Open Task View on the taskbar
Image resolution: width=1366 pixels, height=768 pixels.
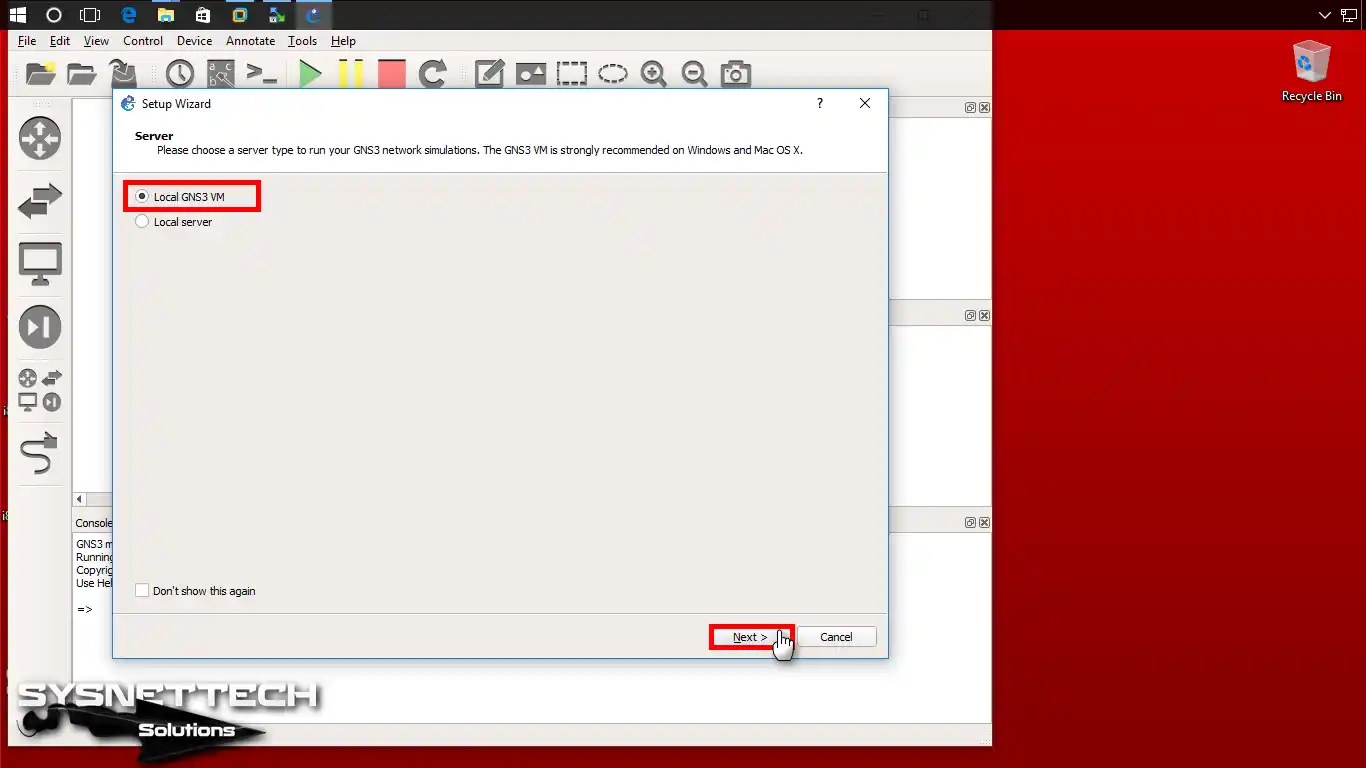91,15
